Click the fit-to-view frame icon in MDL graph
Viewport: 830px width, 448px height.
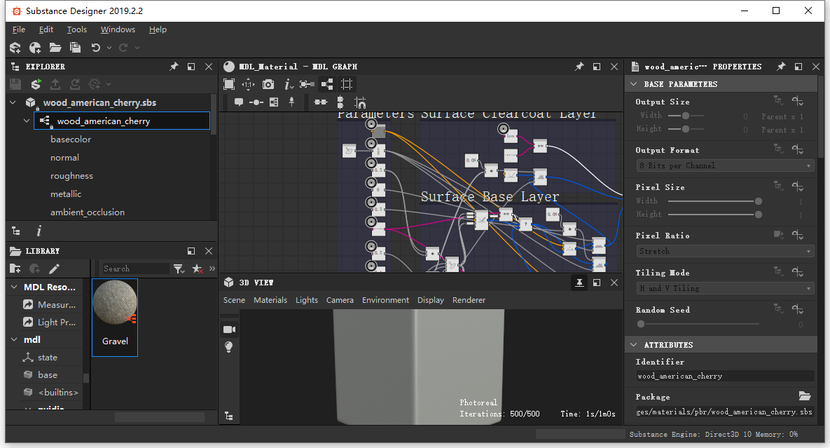pos(229,84)
